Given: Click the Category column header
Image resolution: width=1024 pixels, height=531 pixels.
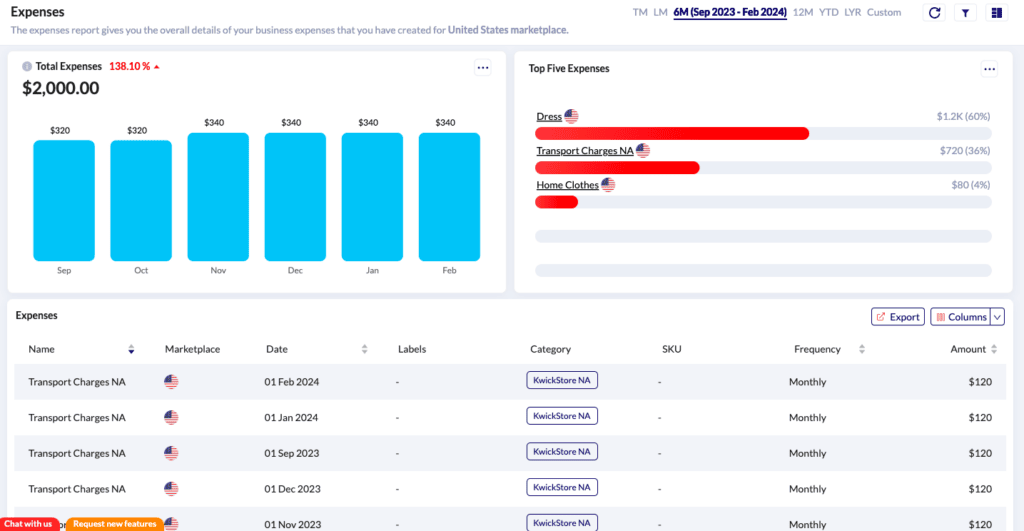Looking at the screenshot, I should [x=551, y=349].
